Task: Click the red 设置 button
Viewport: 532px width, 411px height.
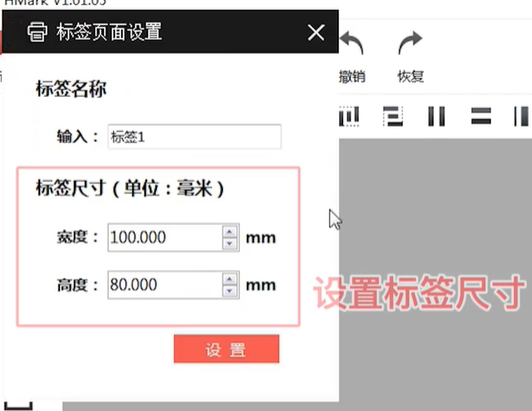Action: point(226,349)
